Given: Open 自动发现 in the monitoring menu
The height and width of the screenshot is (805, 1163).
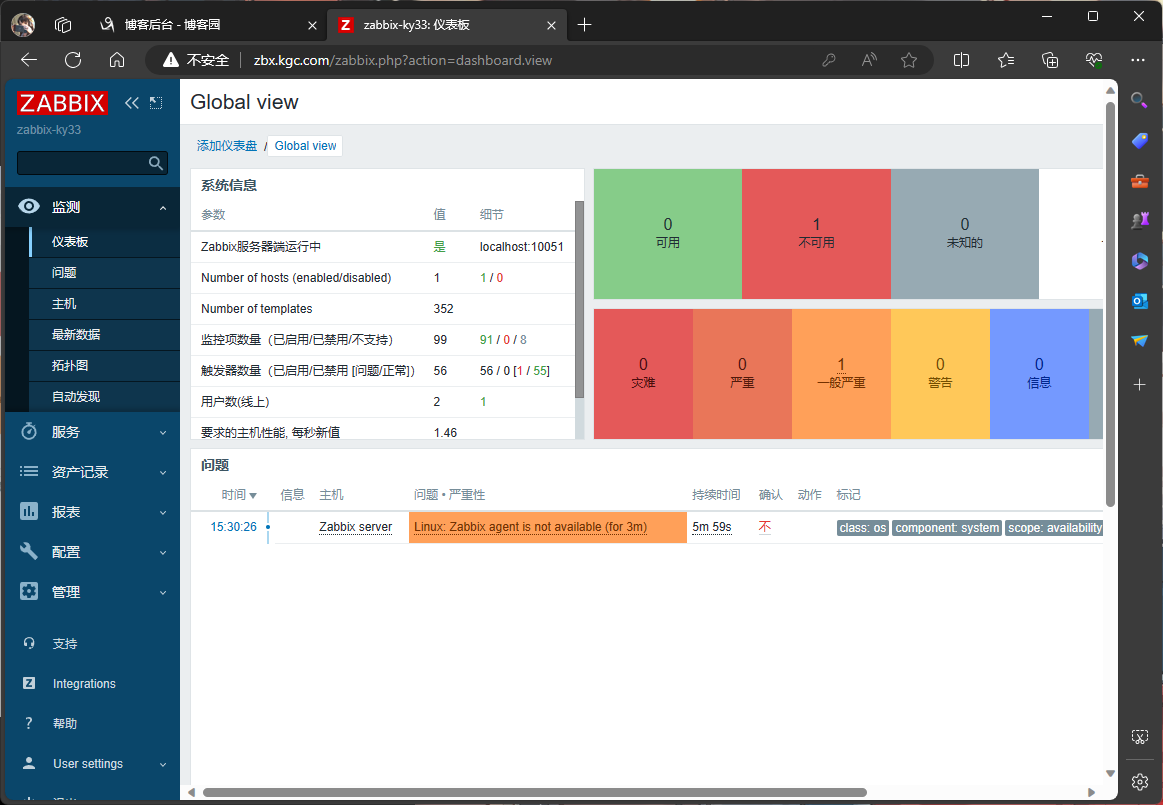Looking at the screenshot, I should [x=105, y=397].
